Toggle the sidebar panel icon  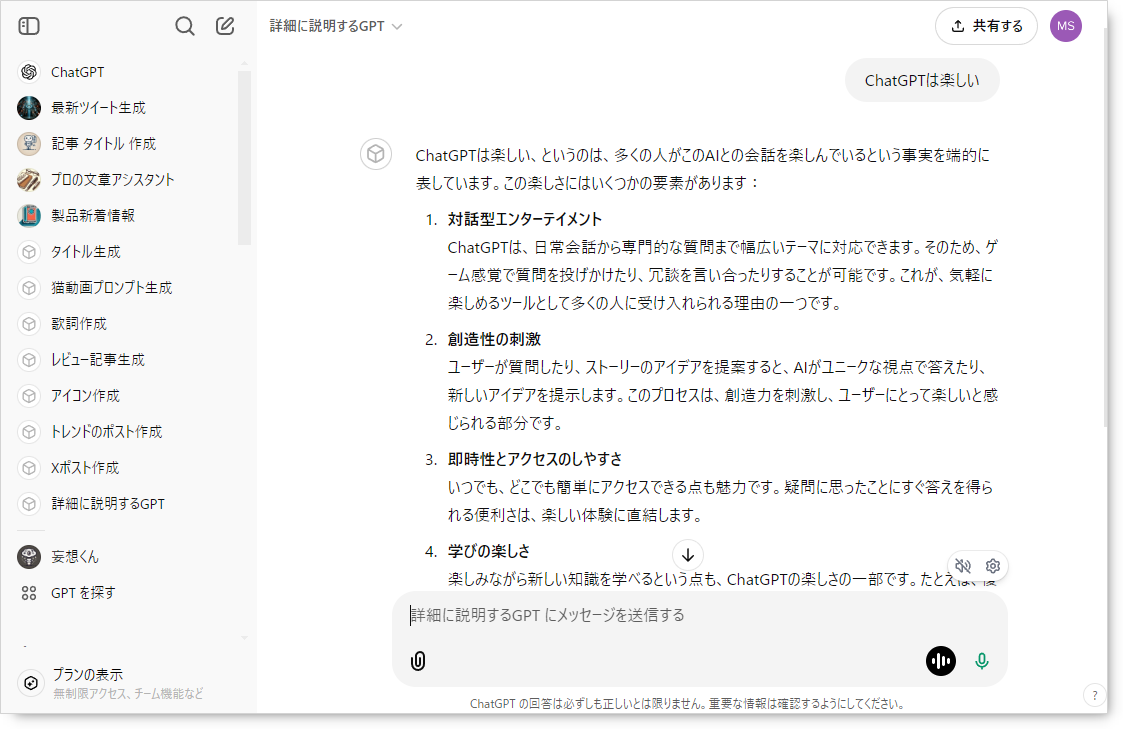click(29, 26)
